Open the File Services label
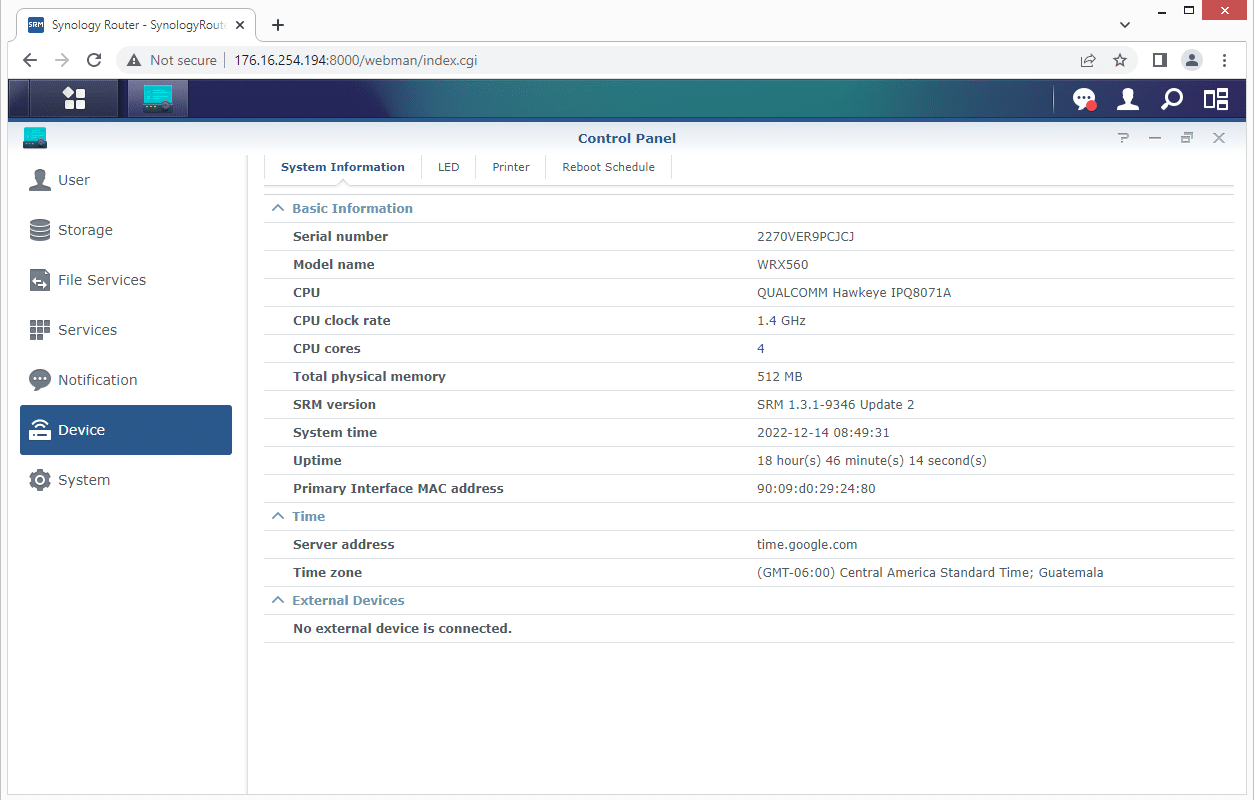The width and height of the screenshot is (1254, 800). click(102, 280)
